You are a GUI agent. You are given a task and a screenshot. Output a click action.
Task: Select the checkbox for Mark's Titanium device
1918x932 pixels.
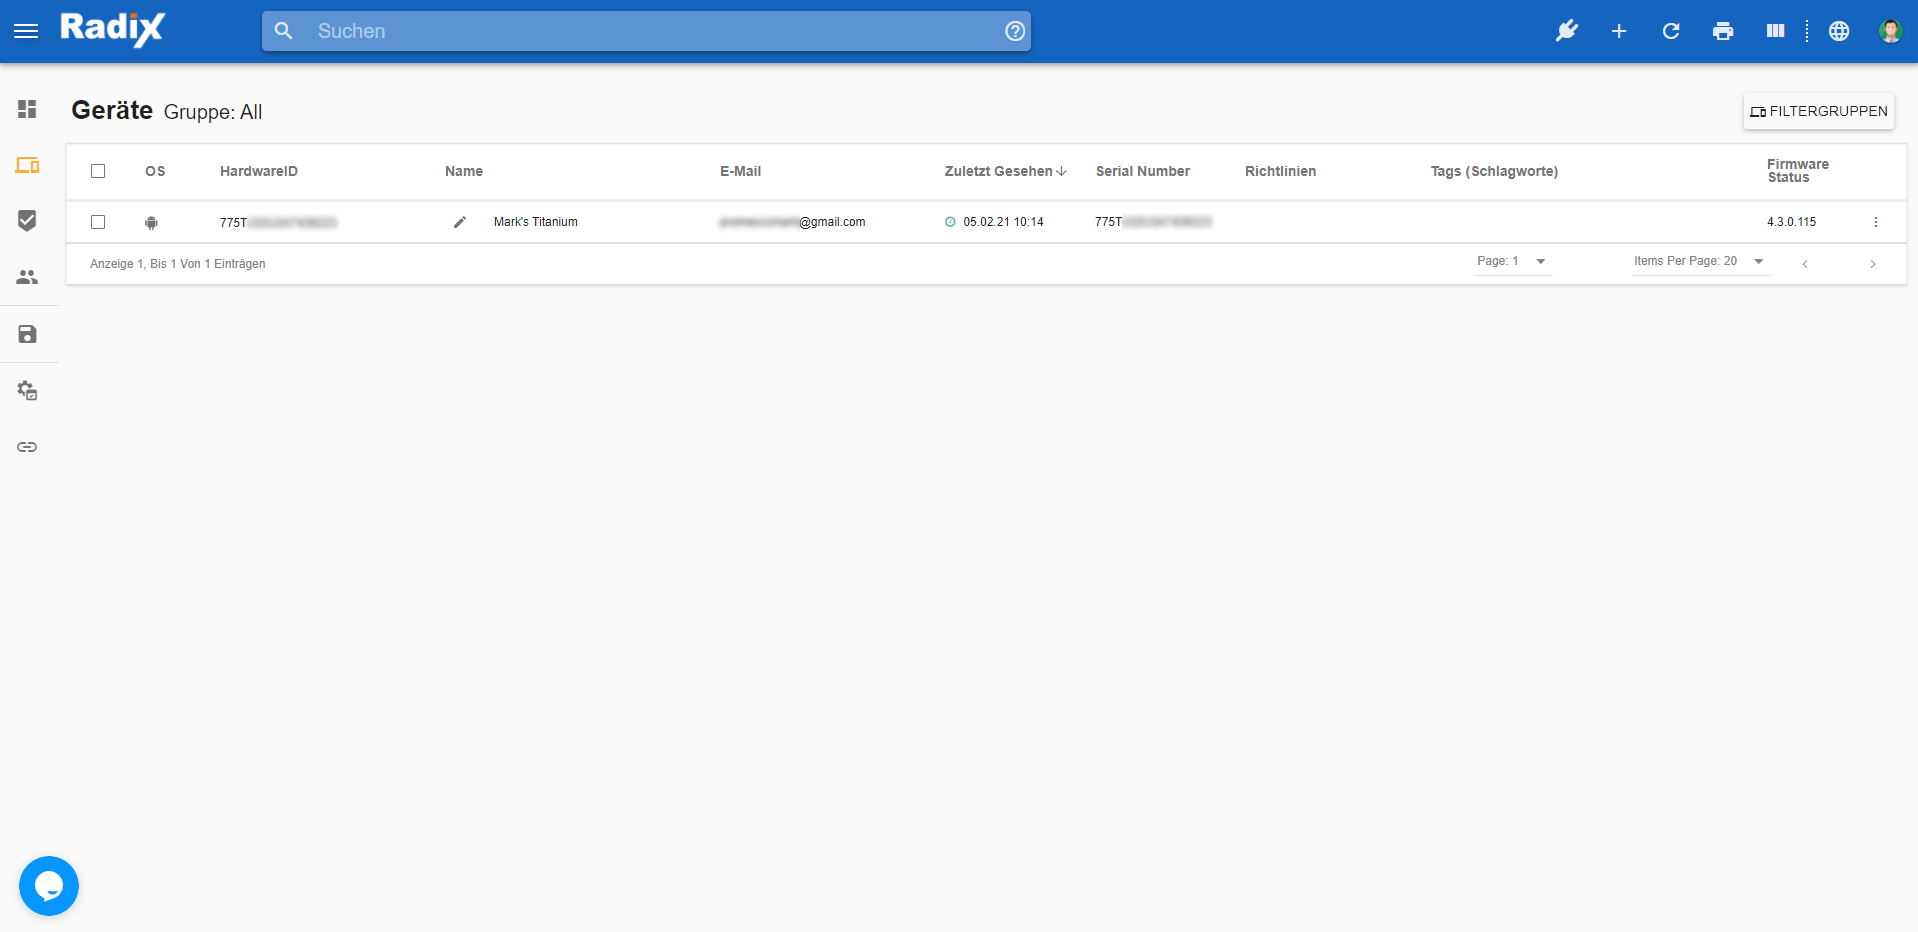pyautogui.click(x=98, y=222)
